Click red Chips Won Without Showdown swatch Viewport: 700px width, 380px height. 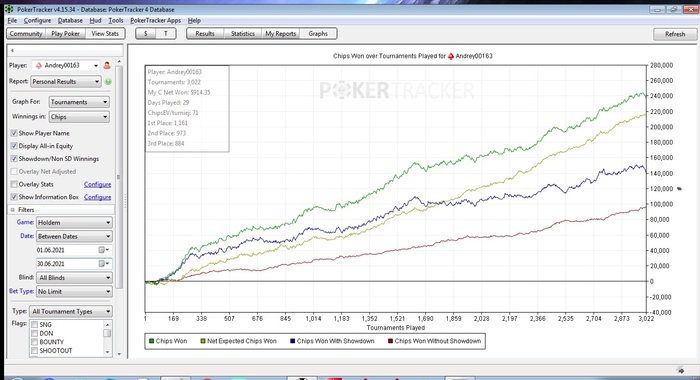coord(390,341)
